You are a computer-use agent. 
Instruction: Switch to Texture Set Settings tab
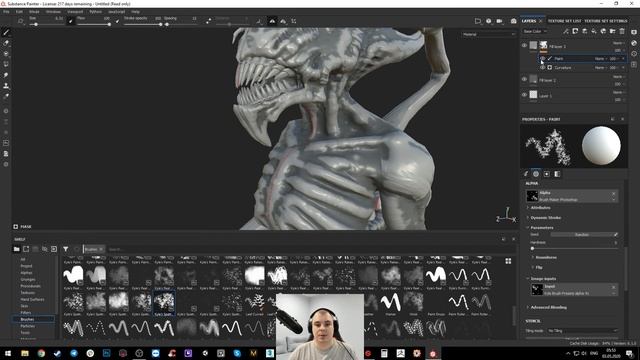pyautogui.click(x=605, y=21)
